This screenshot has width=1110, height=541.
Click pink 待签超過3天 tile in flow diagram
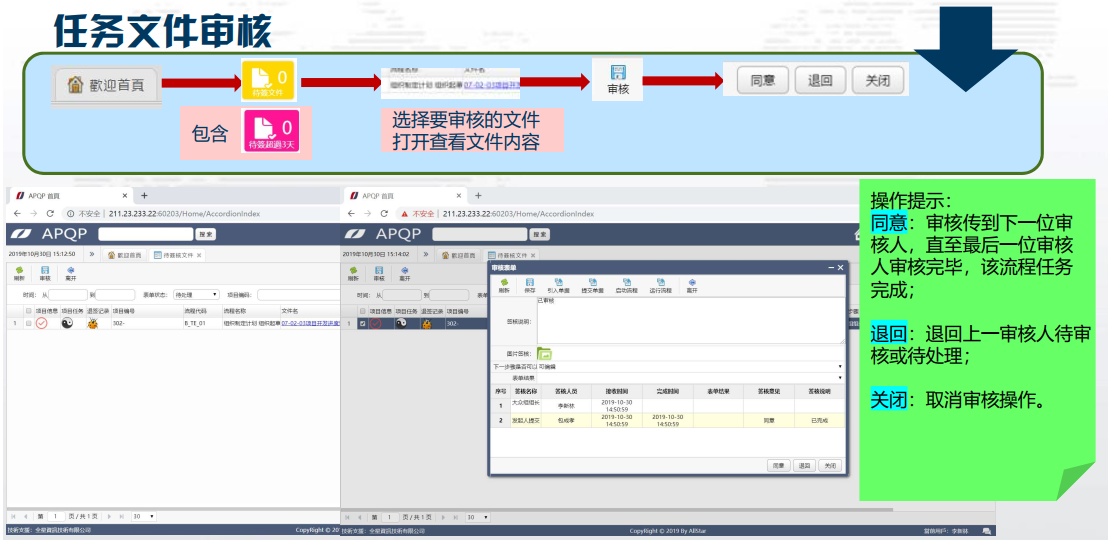tap(270, 131)
